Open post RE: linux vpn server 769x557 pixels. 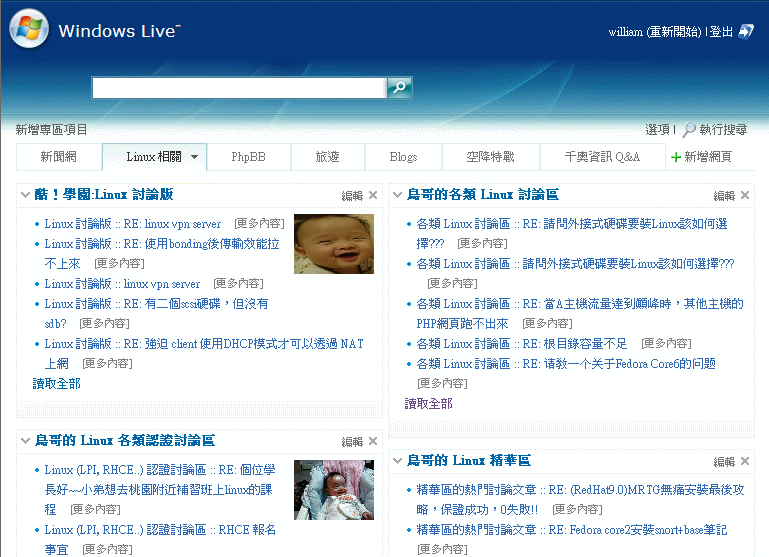[132, 224]
